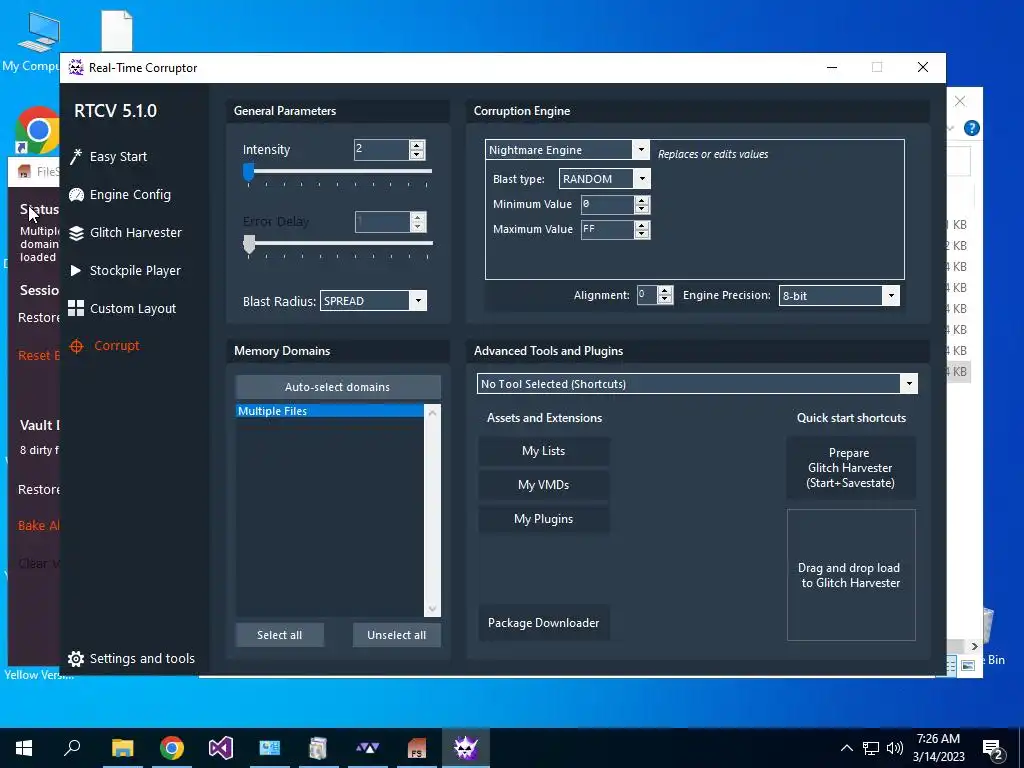Image resolution: width=1024 pixels, height=768 pixels.
Task: Open the No Tool Selected dropdown
Action: point(908,384)
